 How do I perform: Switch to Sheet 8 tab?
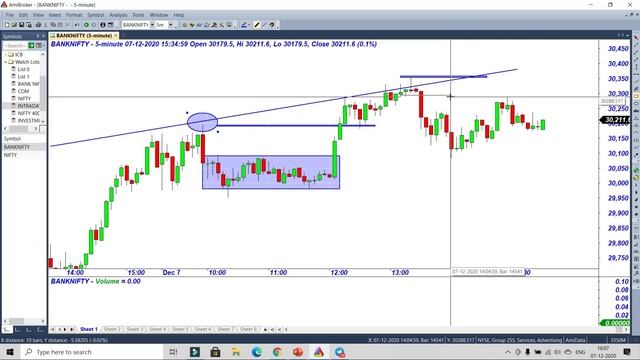(x=248, y=329)
